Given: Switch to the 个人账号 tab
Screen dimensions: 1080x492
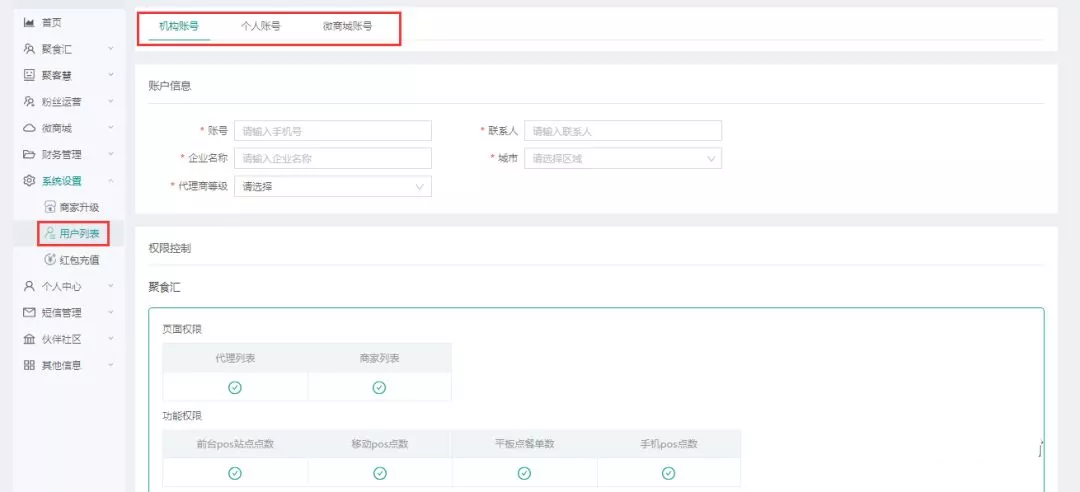Looking at the screenshot, I should (x=261, y=26).
